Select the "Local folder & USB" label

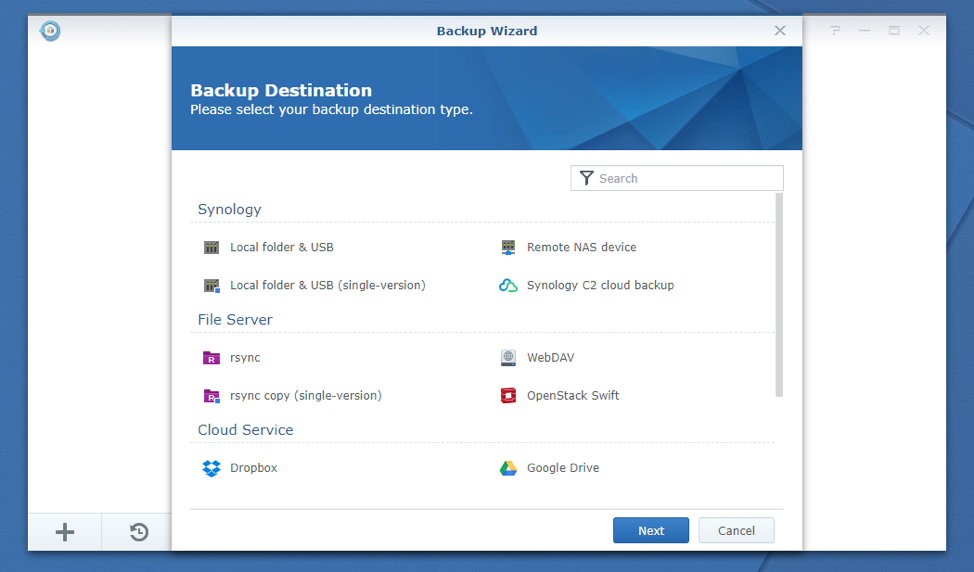[x=281, y=247]
